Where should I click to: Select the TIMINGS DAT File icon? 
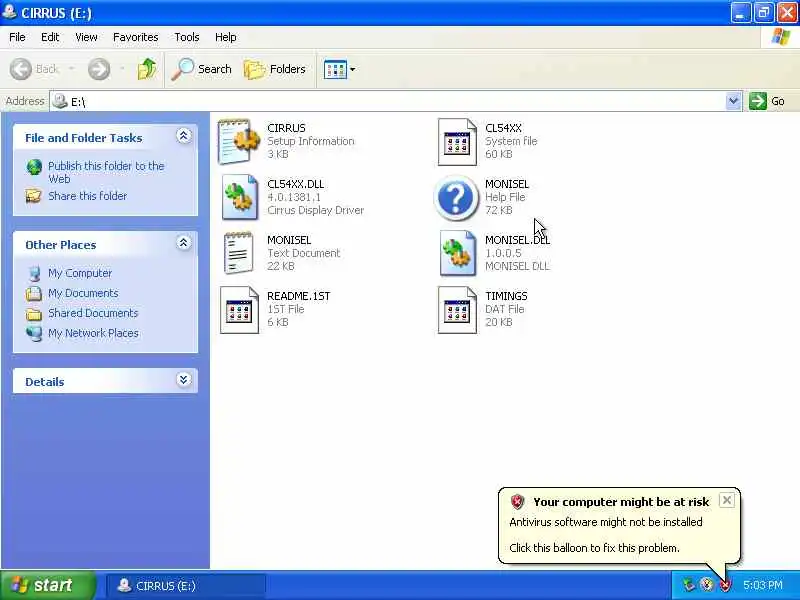pos(457,310)
